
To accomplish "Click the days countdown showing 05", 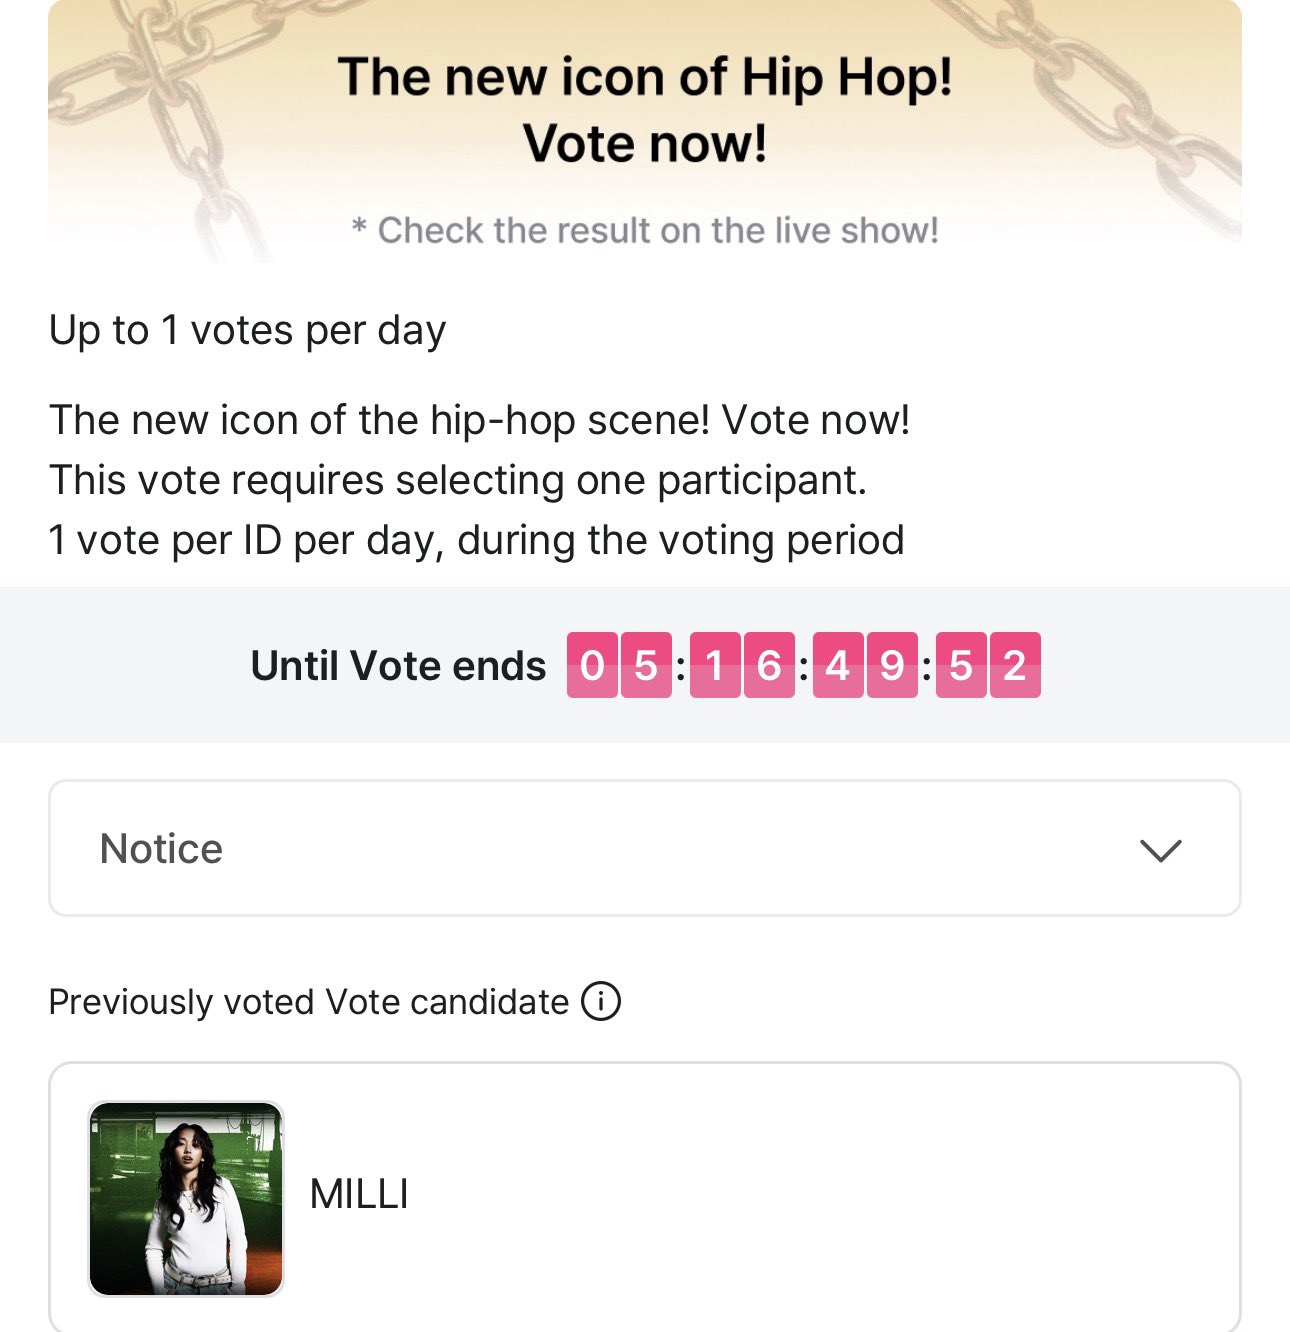I will (x=619, y=665).
